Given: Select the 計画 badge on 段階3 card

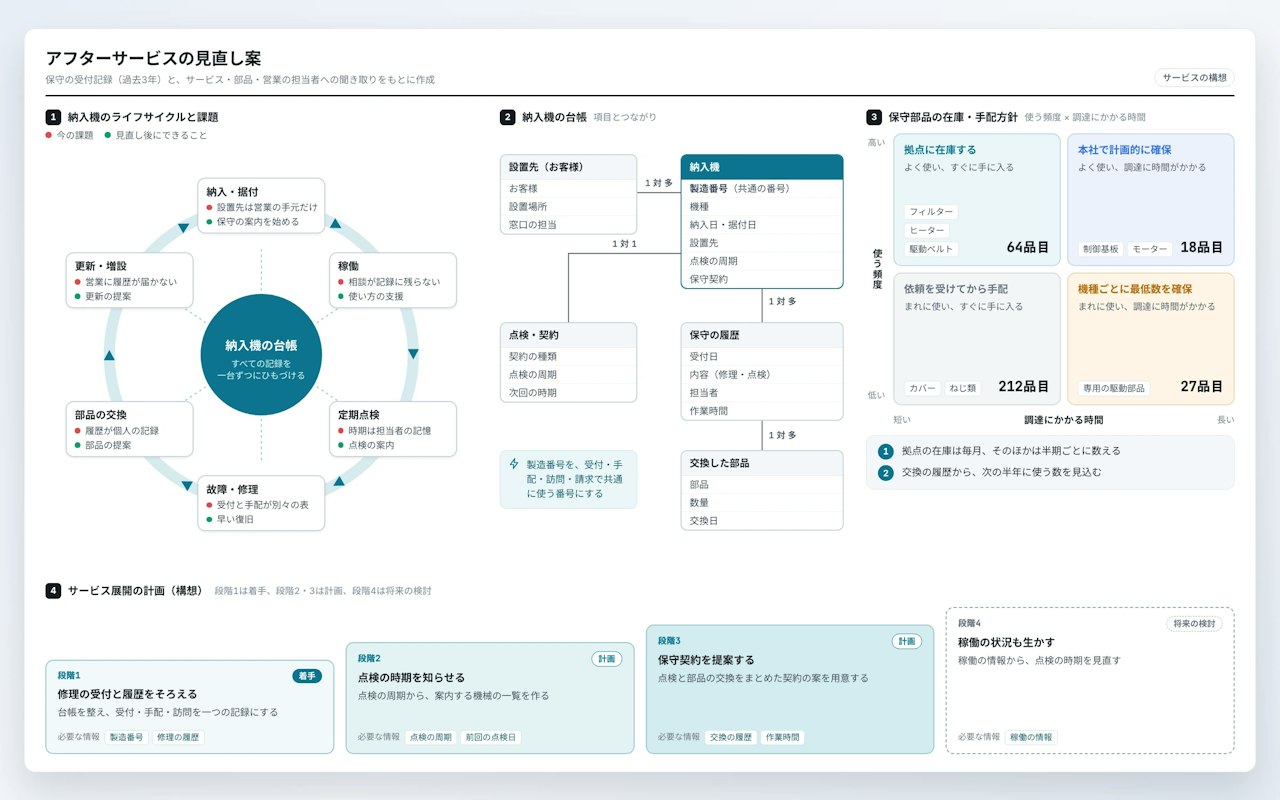Looking at the screenshot, I should tap(907, 641).
